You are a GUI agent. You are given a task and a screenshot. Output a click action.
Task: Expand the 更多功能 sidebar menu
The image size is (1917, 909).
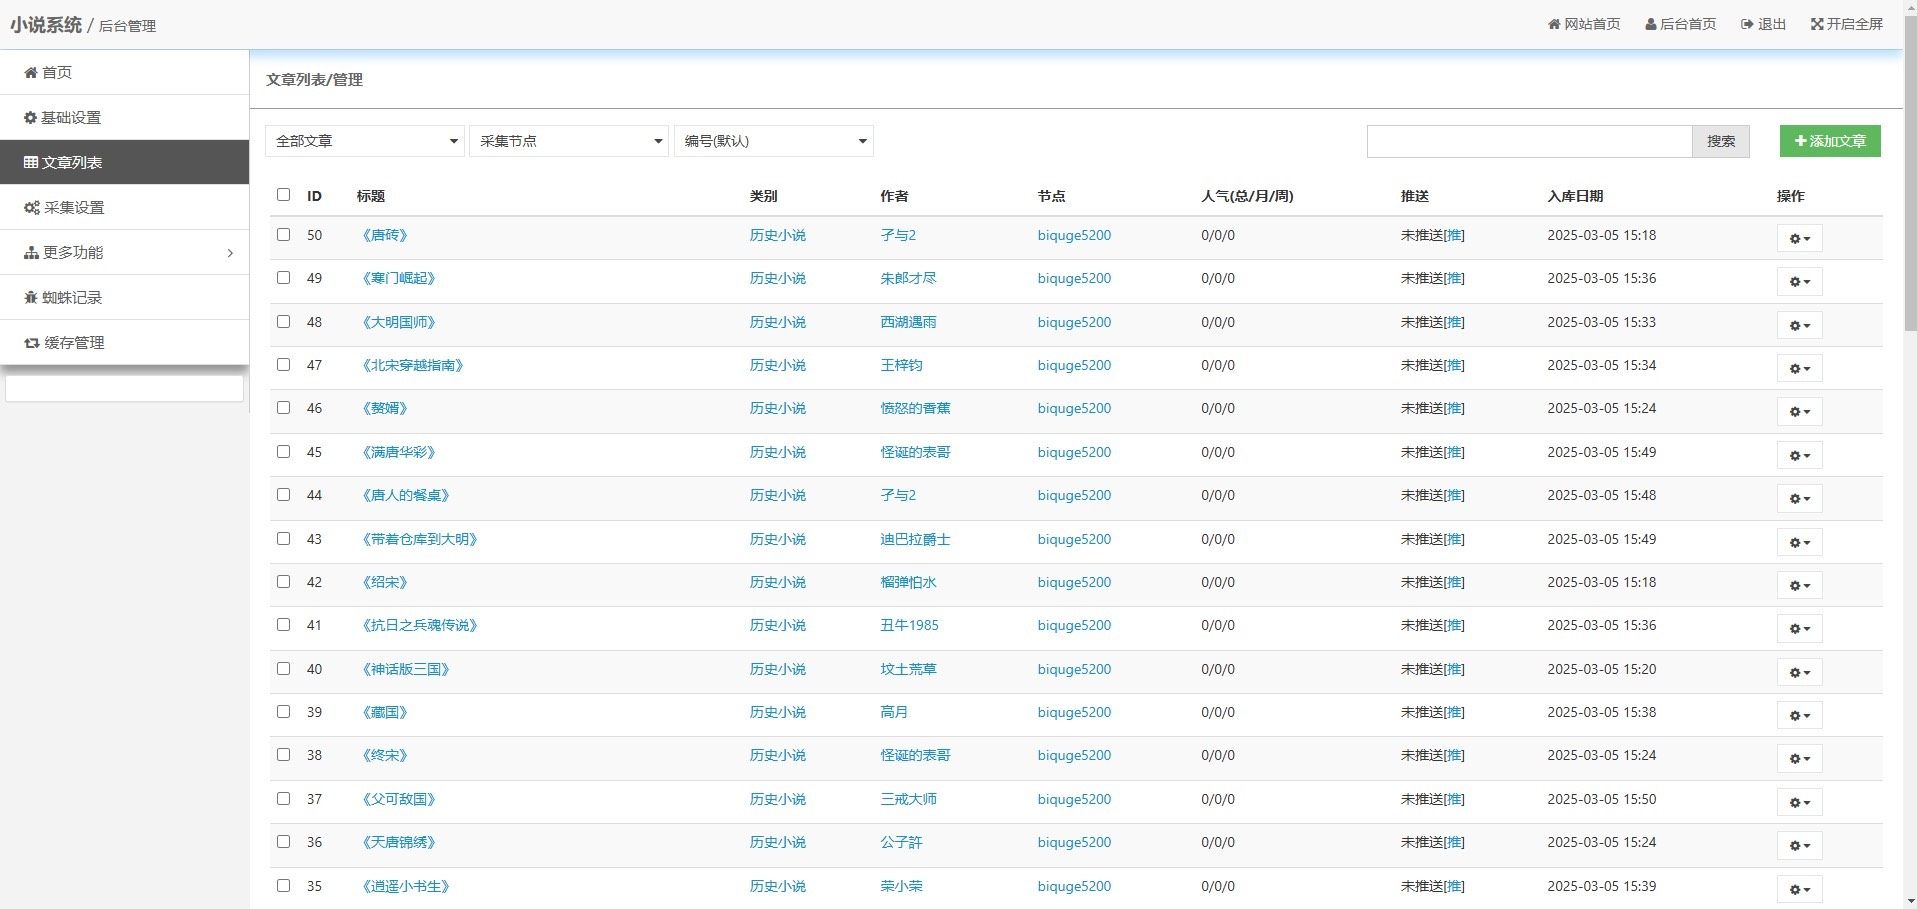pyautogui.click(x=124, y=253)
